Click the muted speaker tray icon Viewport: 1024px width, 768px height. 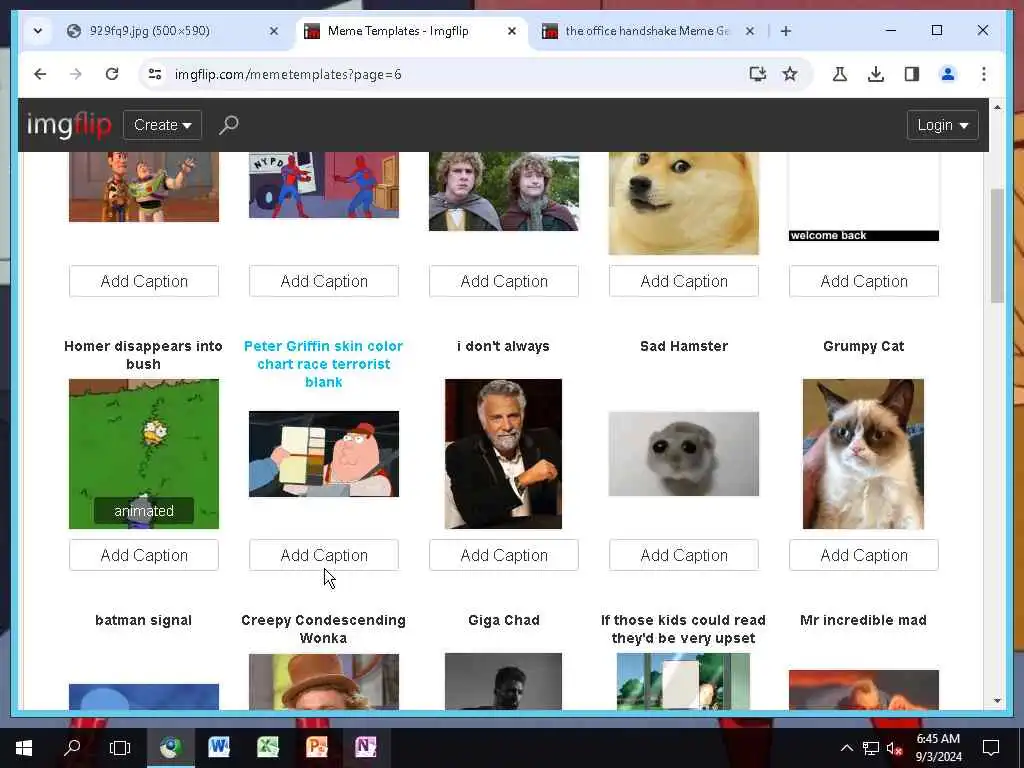pyautogui.click(x=895, y=748)
